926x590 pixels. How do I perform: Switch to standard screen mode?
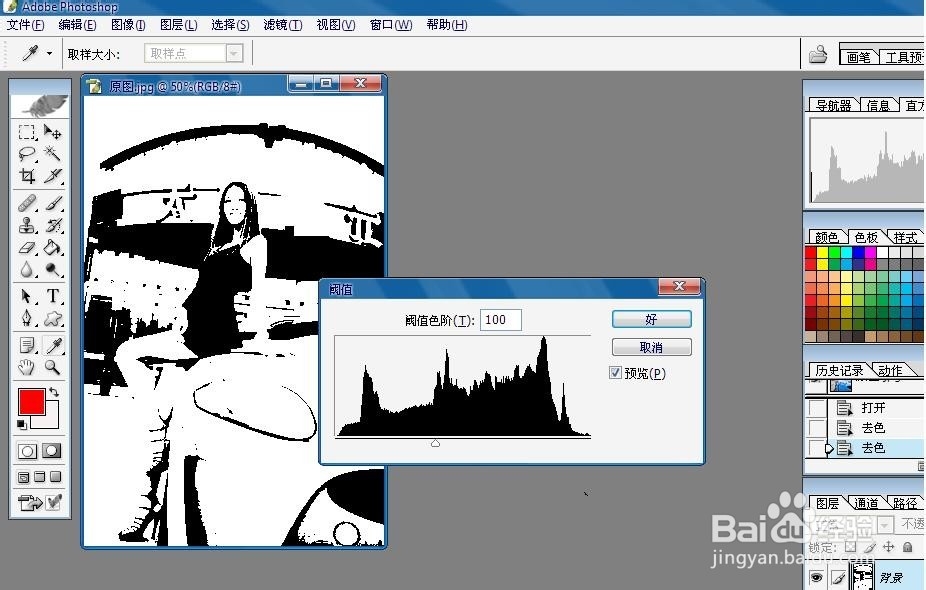(x=24, y=477)
